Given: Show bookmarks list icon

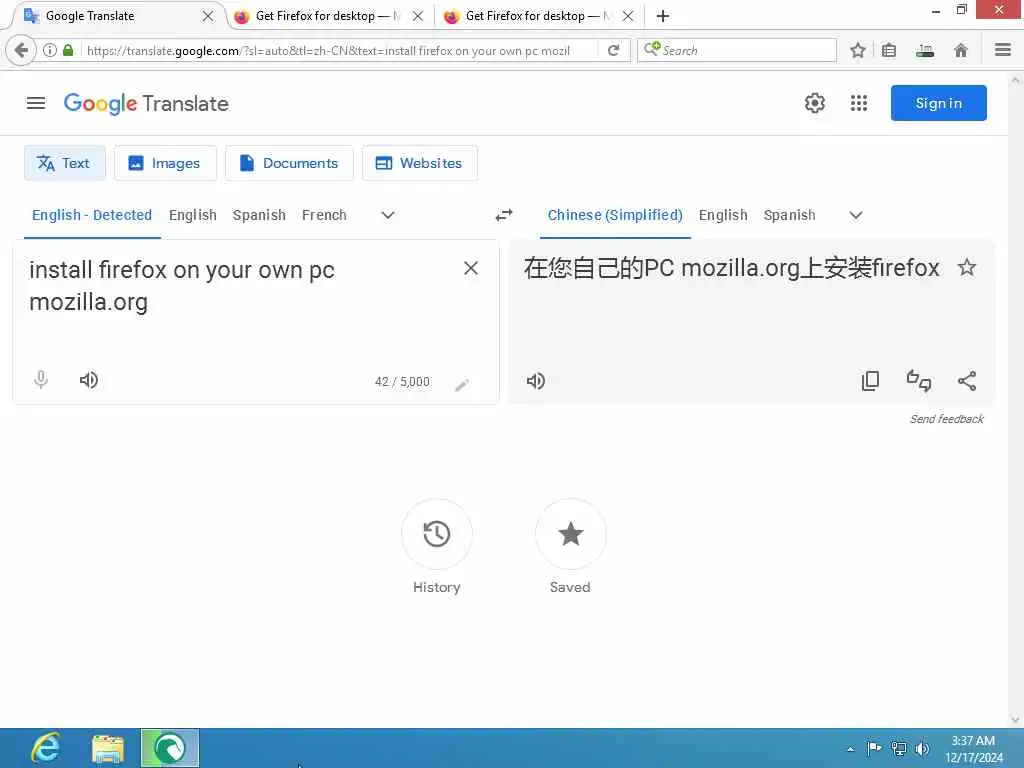Looking at the screenshot, I should pyautogui.click(x=889, y=50).
